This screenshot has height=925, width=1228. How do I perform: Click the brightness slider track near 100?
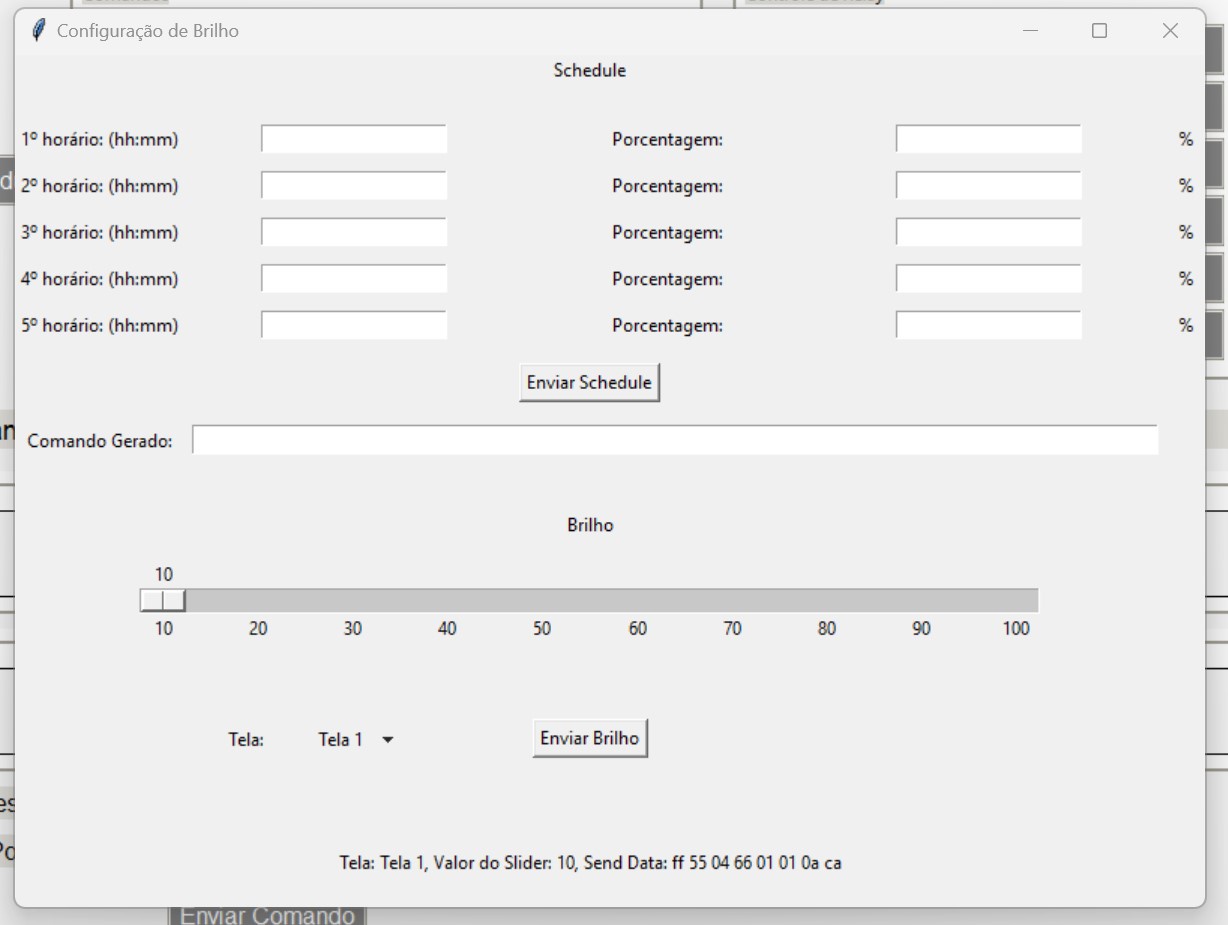(x=1017, y=600)
